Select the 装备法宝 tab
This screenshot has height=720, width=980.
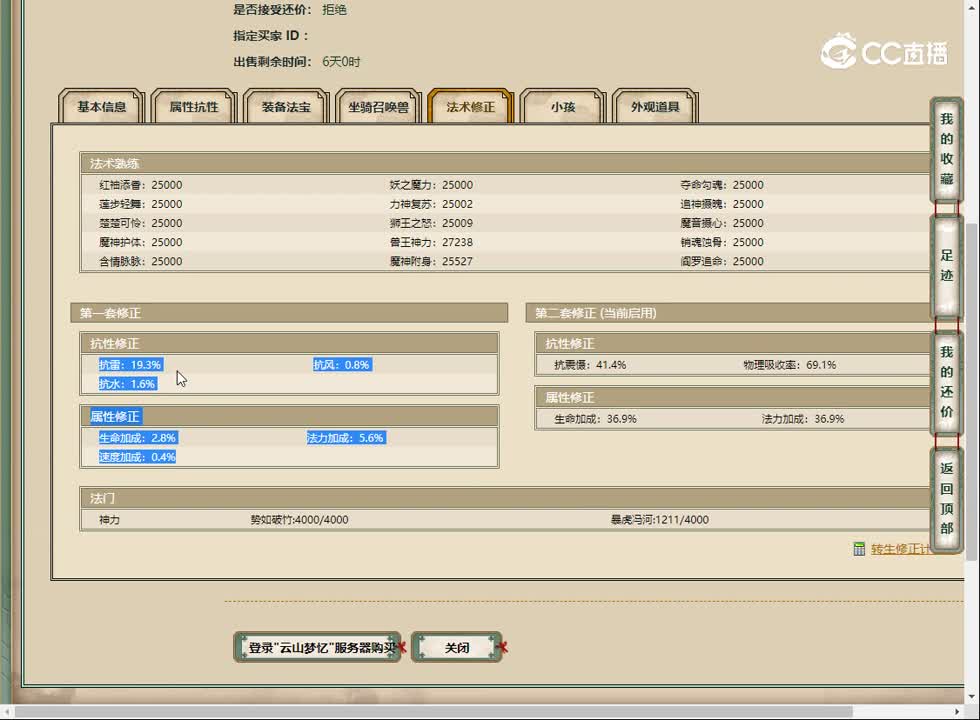pos(286,108)
